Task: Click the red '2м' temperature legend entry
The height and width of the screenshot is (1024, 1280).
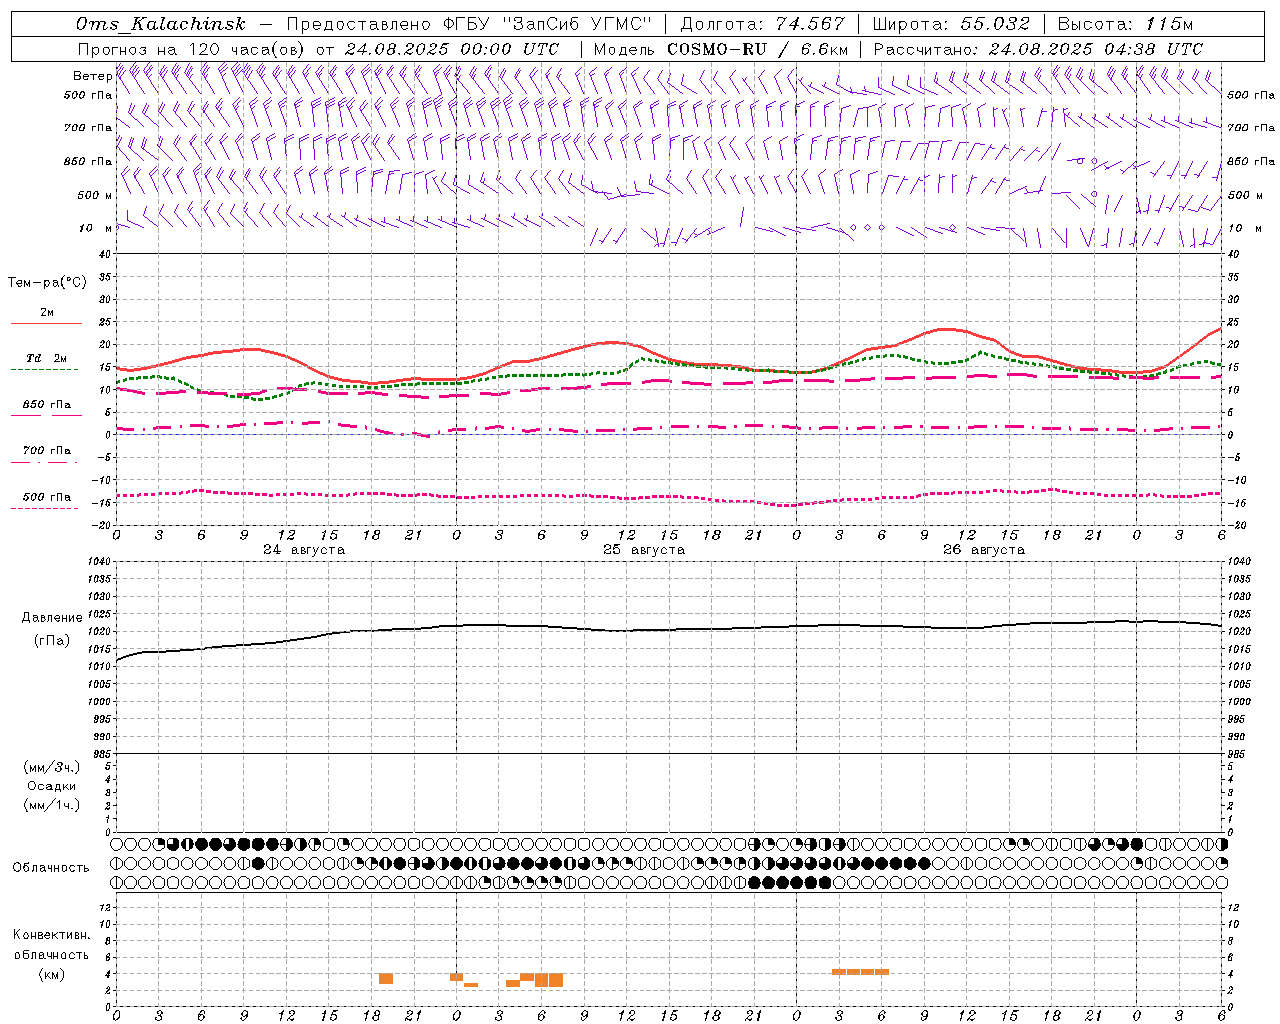Action: click(47, 313)
